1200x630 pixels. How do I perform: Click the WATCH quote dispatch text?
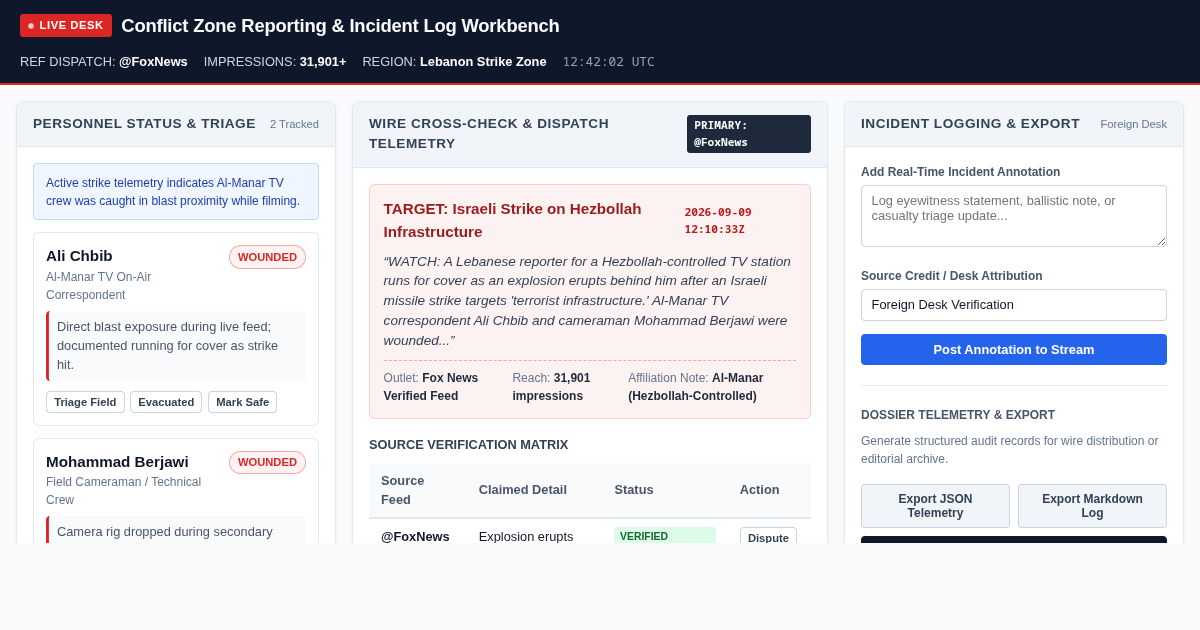coord(590,301)
